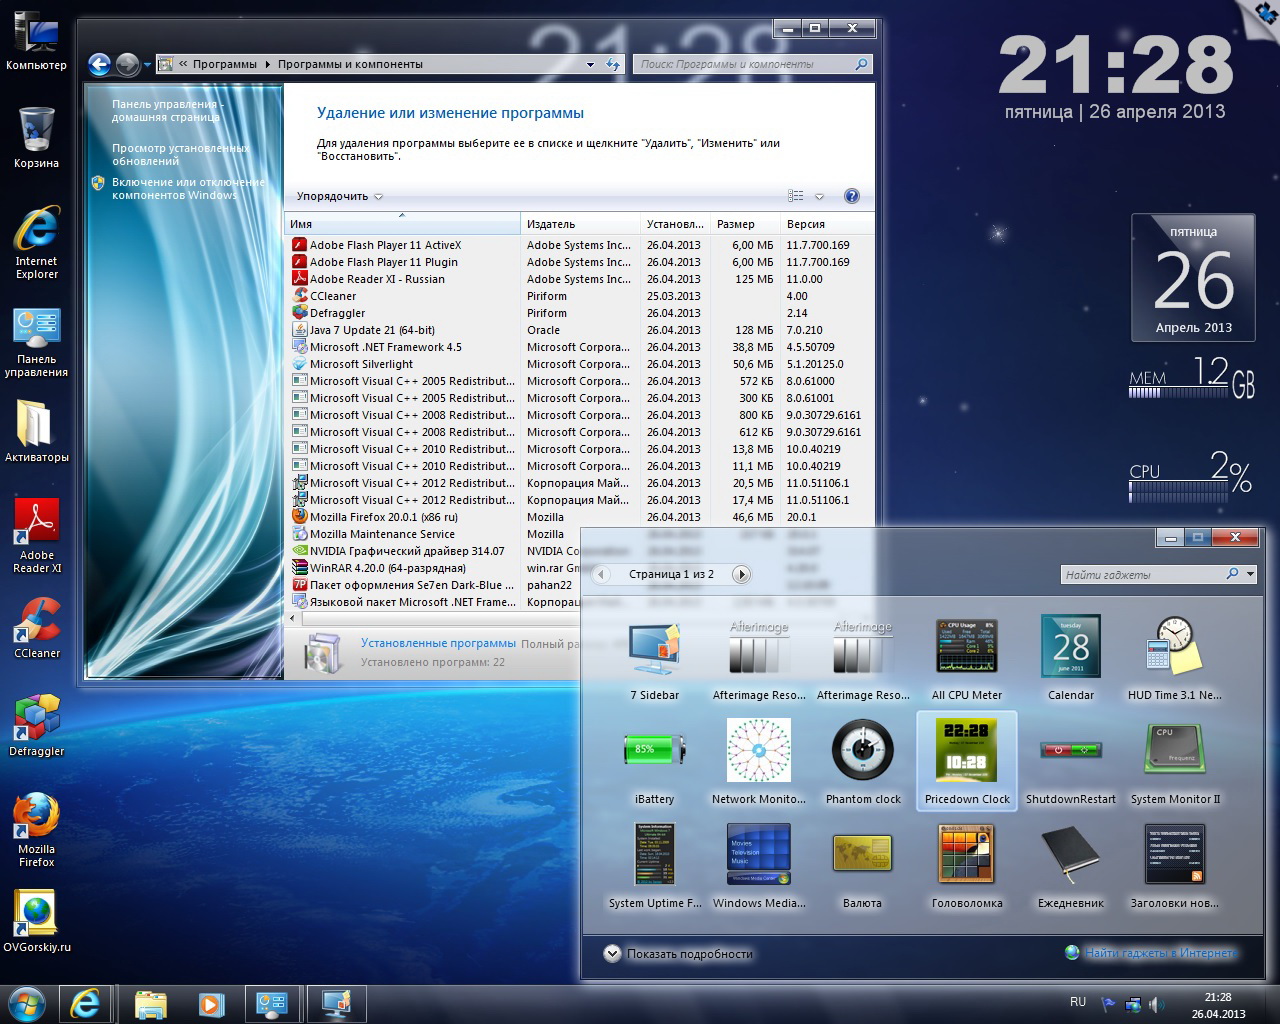
Task: Refresh the Programs window address bar
Action: (613, 64)
